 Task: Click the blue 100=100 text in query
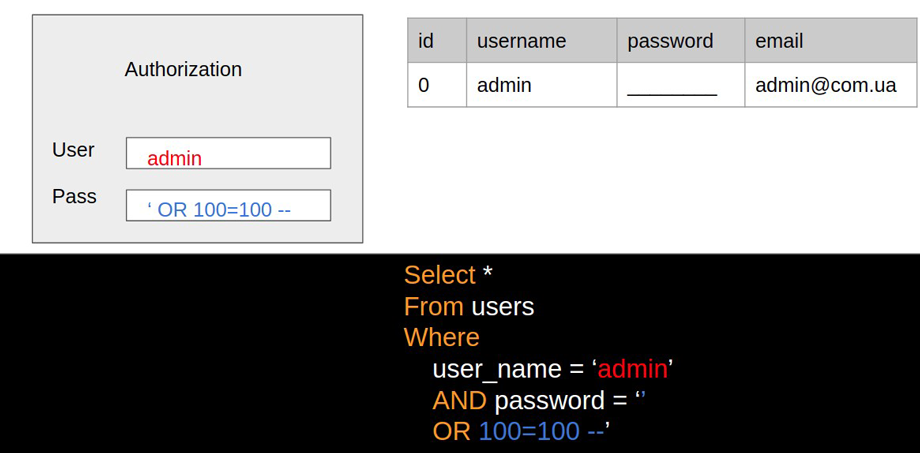coord(529,431)
